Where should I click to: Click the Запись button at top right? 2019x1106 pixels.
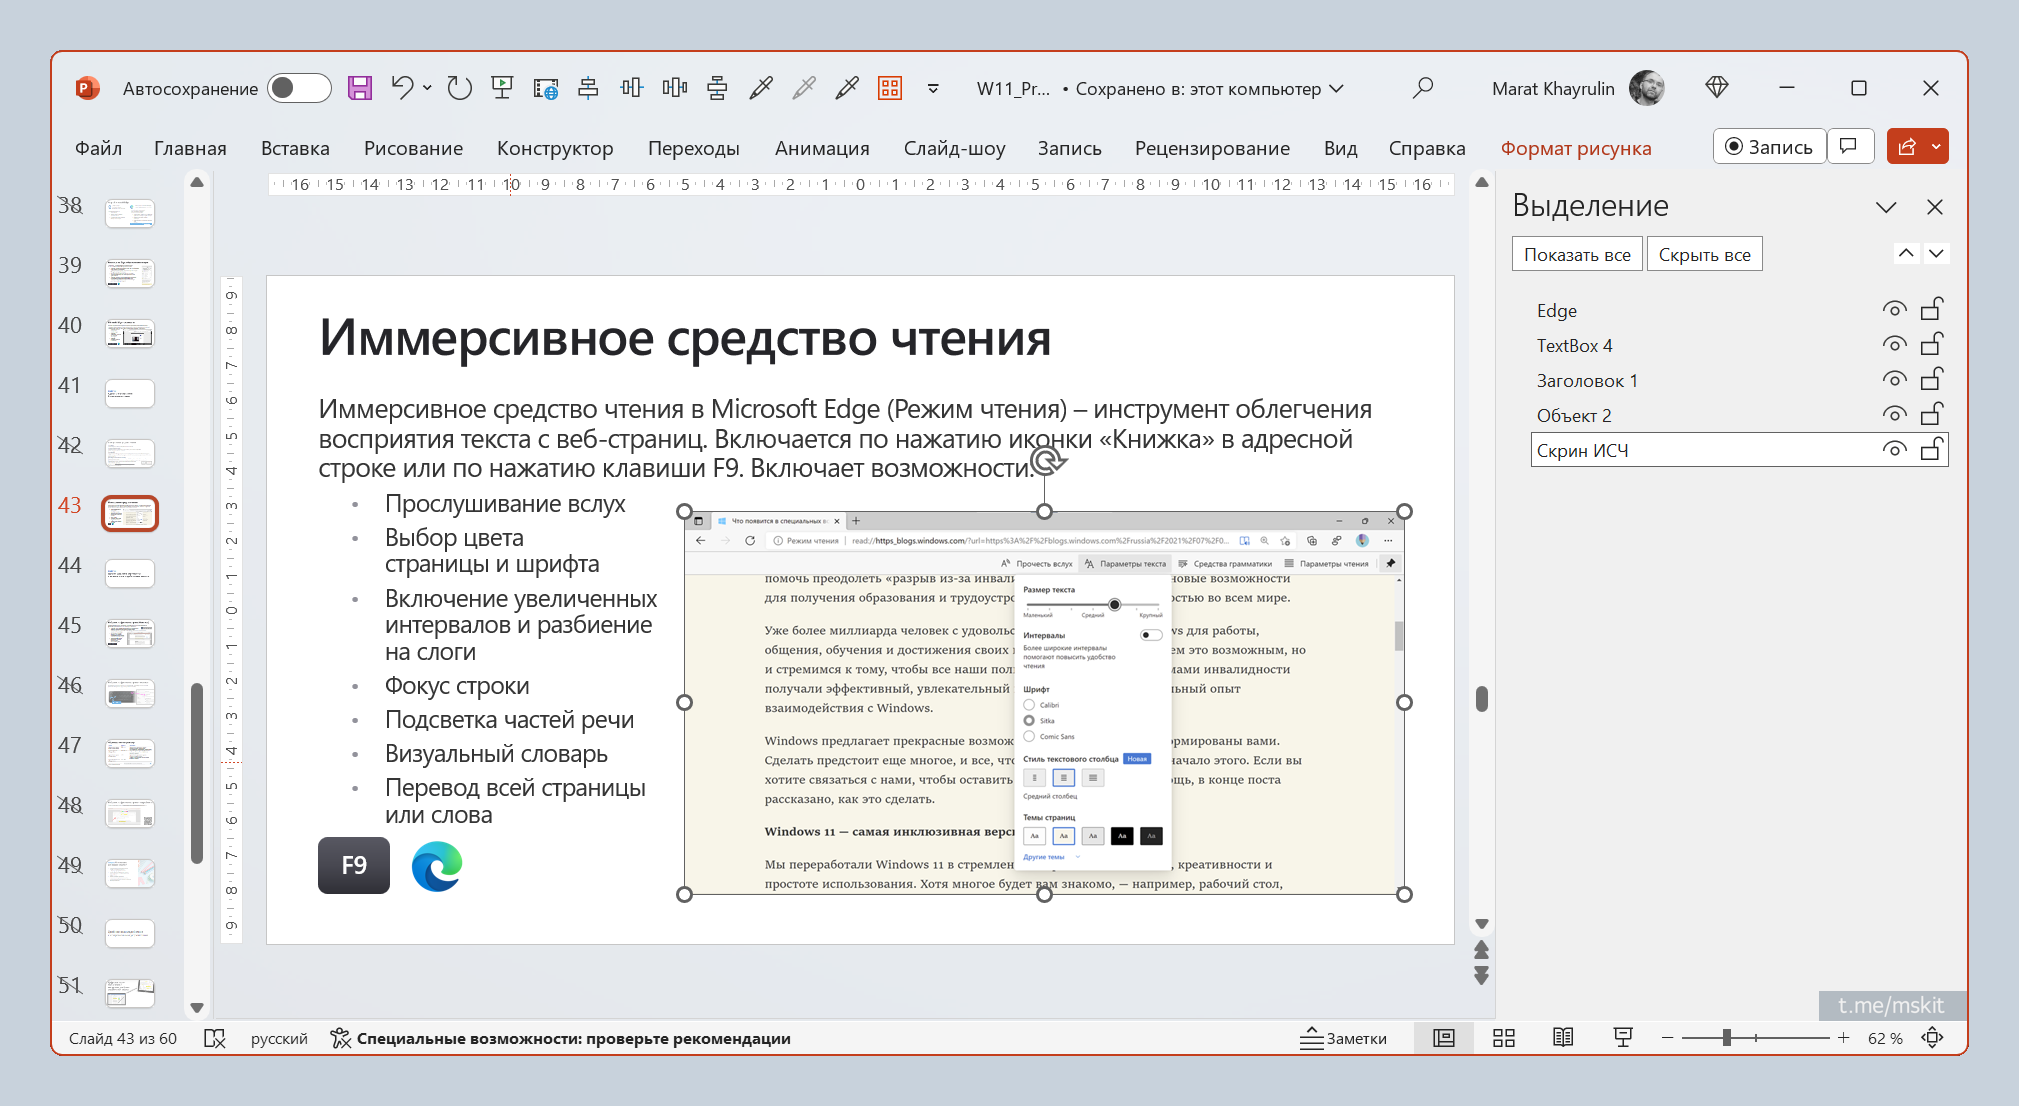pyautogui.click(x=1769, y=146)
